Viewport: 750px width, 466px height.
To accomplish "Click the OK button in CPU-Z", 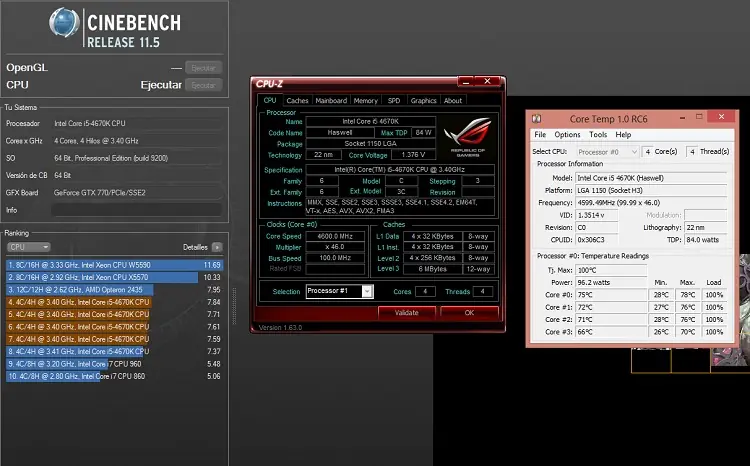I will pyautogui.click(x=469, y=312).
